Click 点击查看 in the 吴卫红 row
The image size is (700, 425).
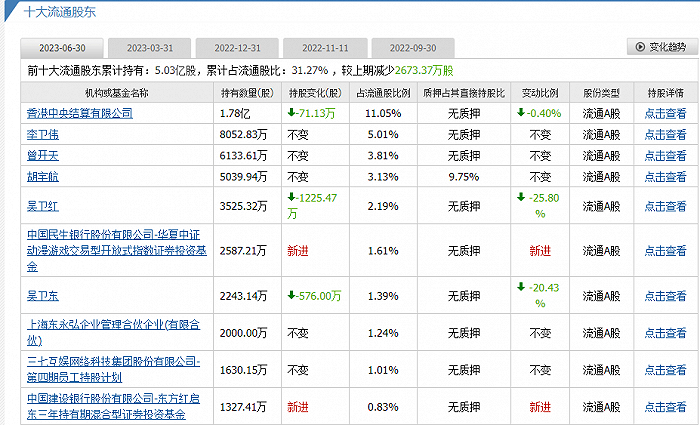click(665, 206)
